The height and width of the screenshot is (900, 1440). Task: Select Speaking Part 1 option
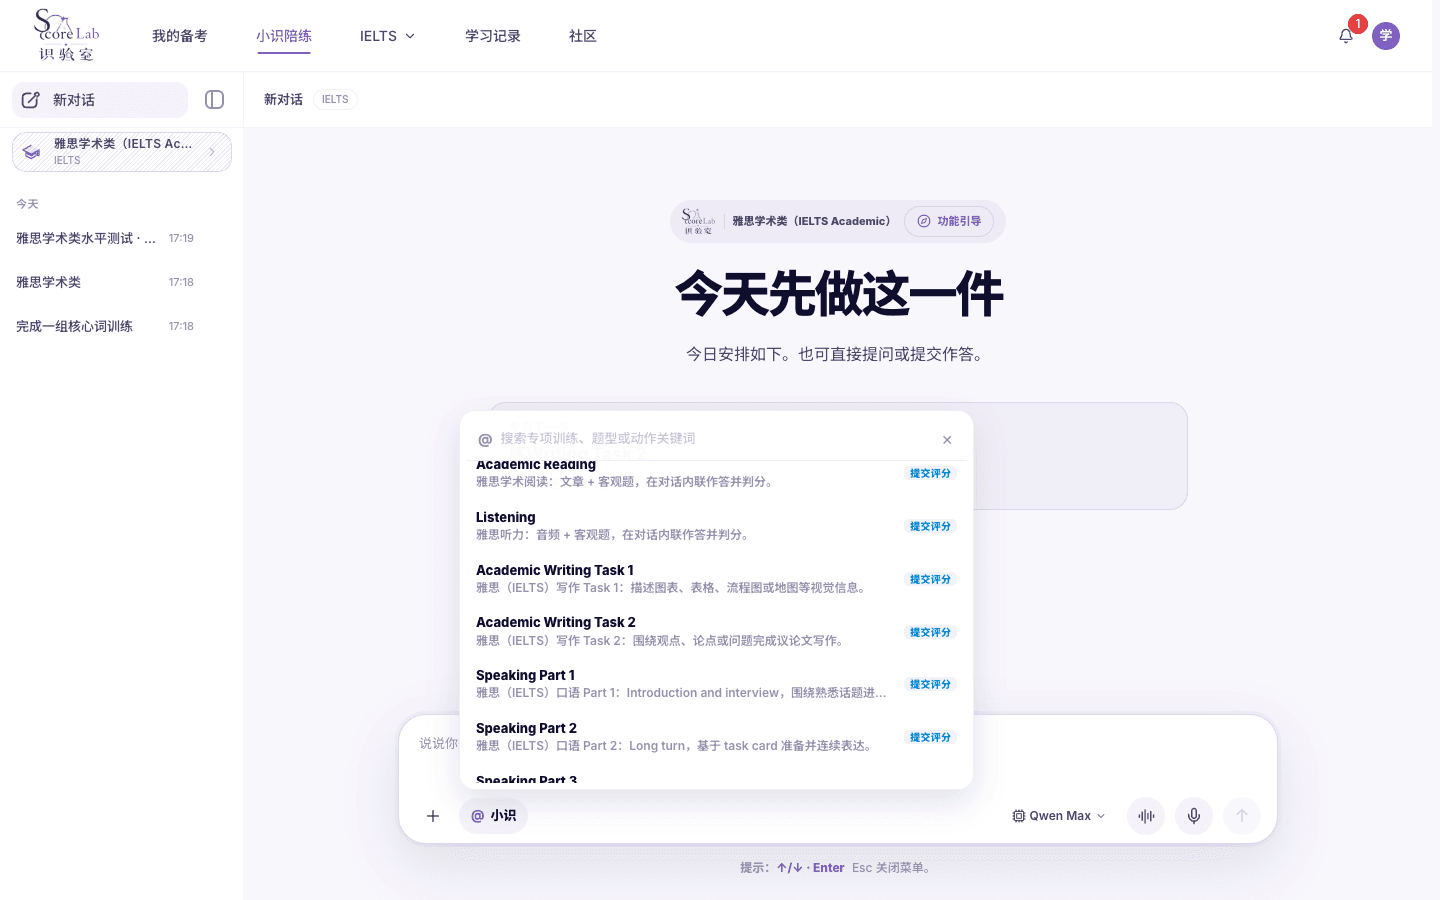(716, 684)
